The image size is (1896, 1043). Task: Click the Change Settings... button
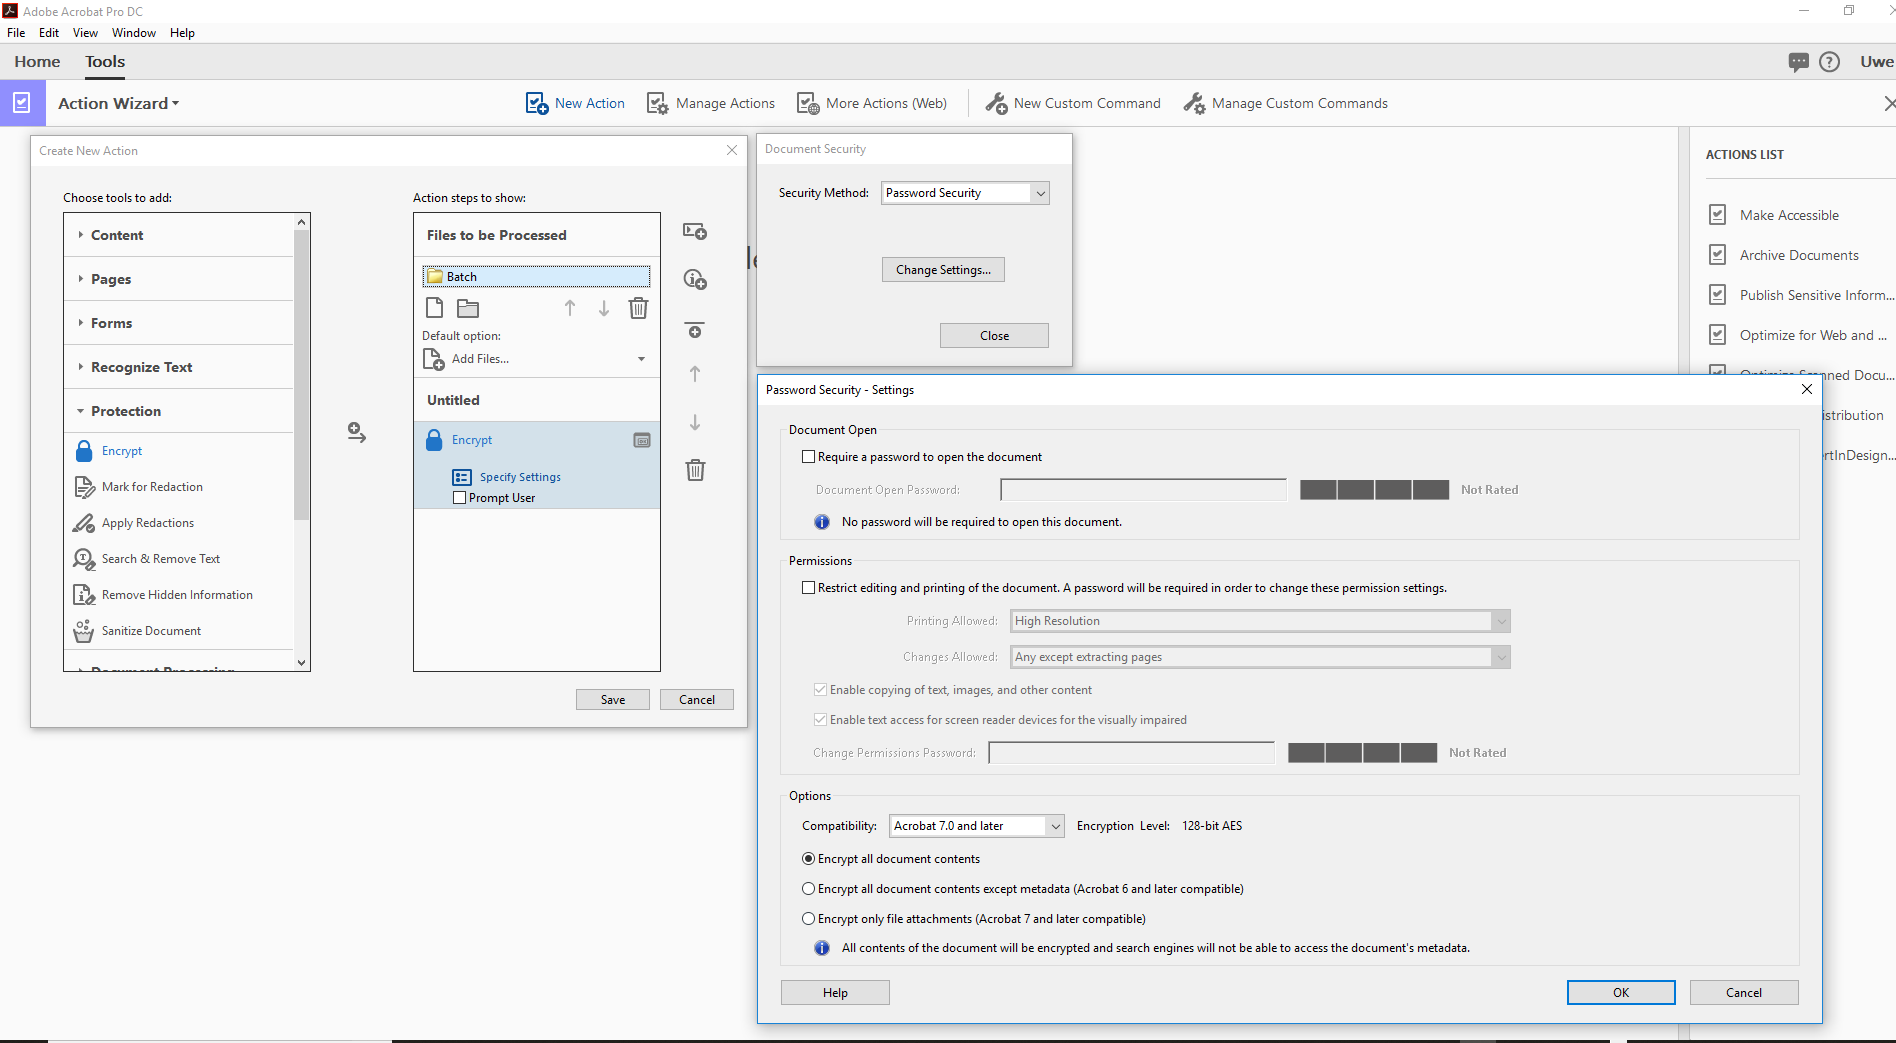pyautogui.click(x=943, y=270)
